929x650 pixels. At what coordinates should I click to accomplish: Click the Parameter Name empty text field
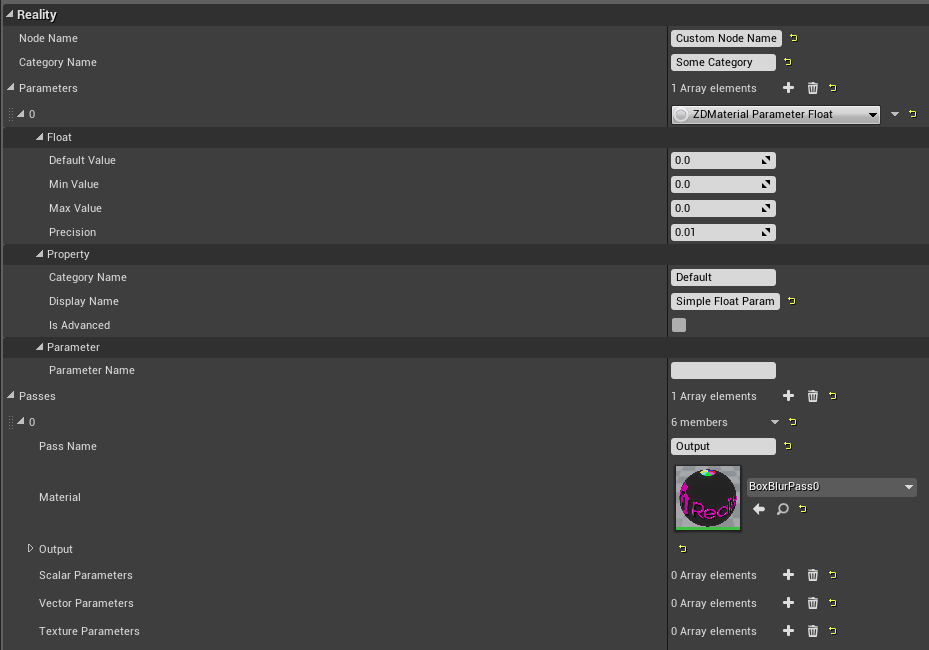[723, 370]
